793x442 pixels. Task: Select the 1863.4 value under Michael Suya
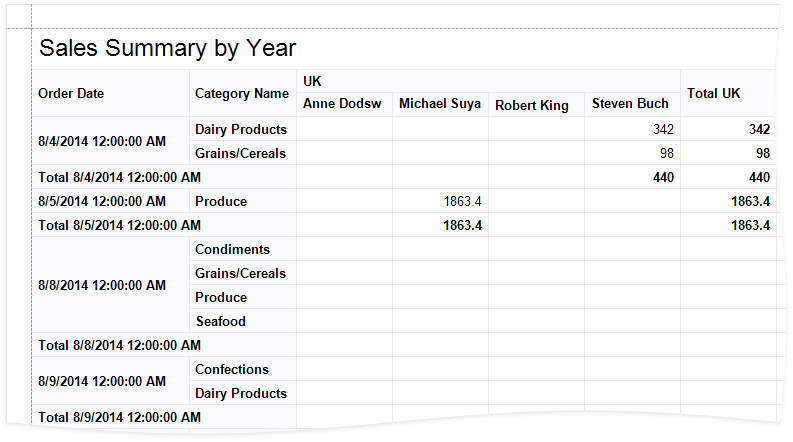pos(463,202)
